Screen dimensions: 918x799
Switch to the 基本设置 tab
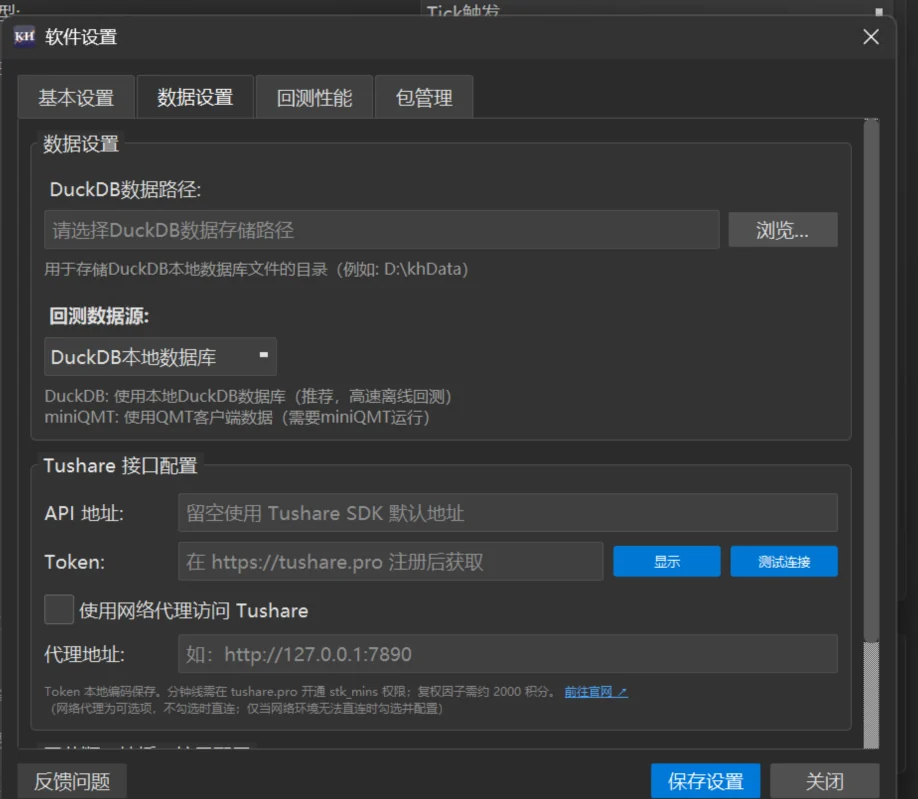click(76, 97)
